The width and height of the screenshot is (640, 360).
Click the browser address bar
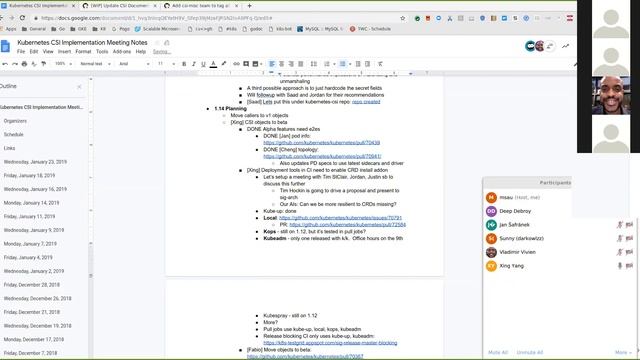[216, 18]
